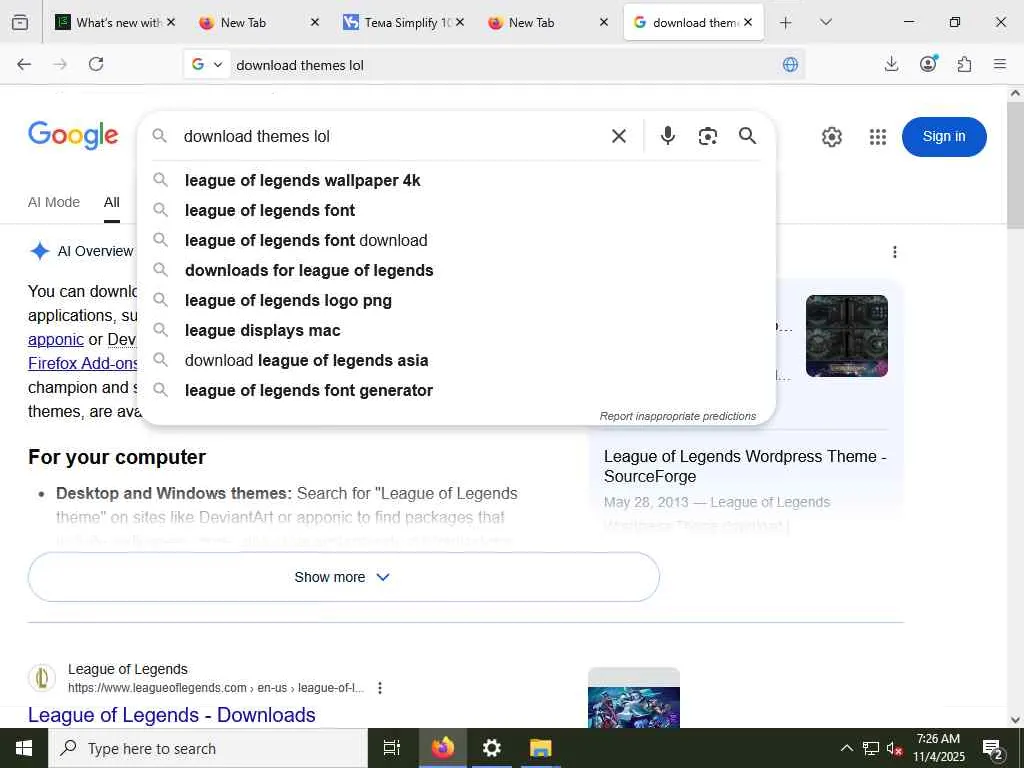
Task: Click the Google logo
Action: (73, 136)
